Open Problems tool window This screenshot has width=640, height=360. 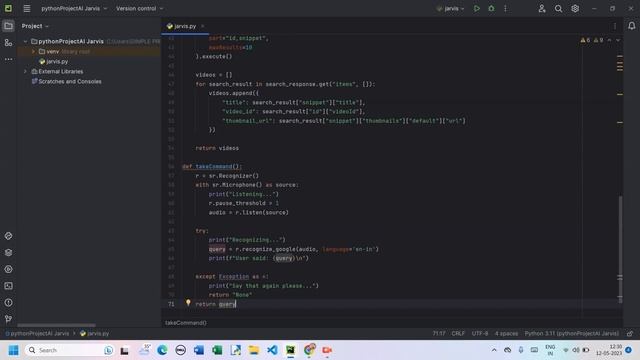coord(8,302)
